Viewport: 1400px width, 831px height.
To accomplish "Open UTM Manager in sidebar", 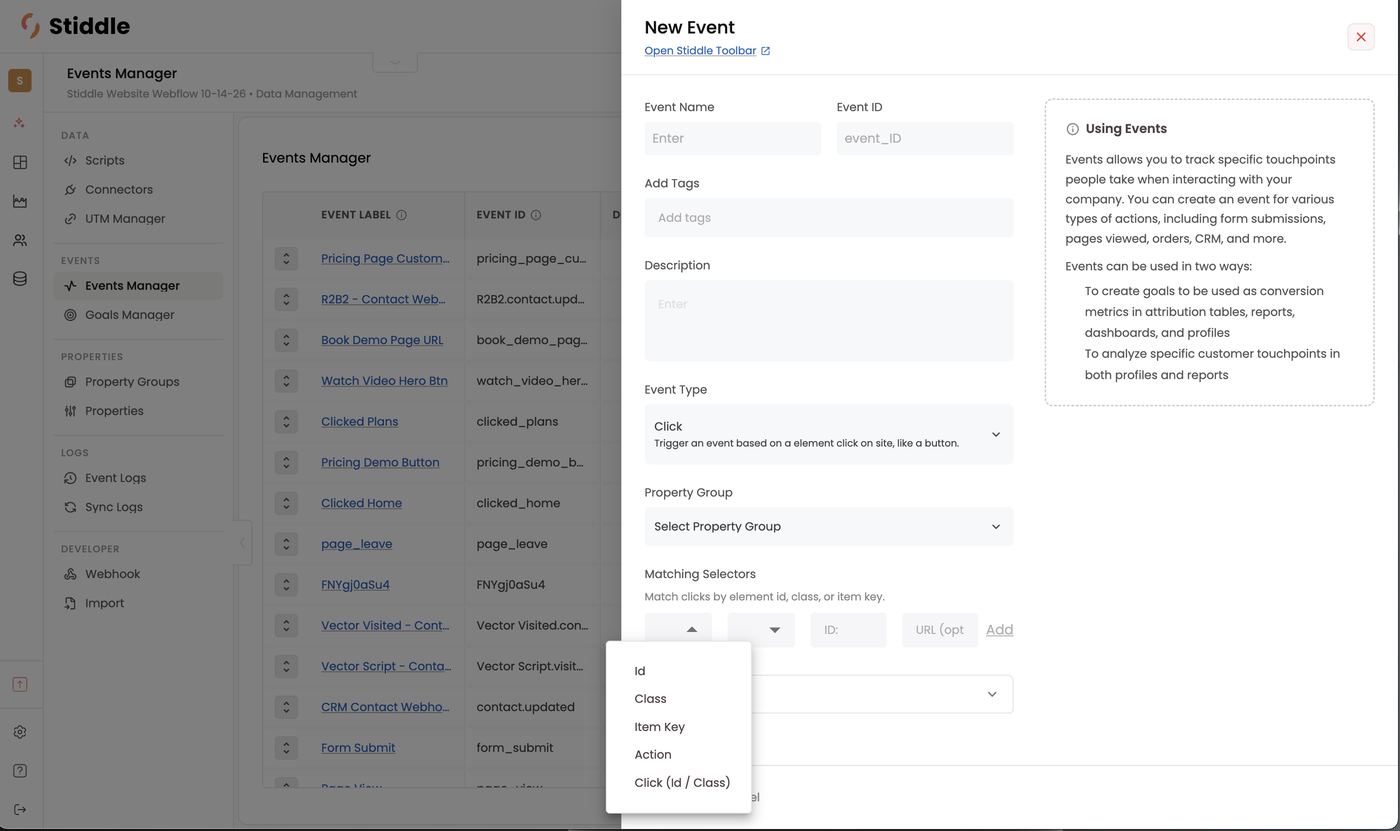I will coord(138,219).
